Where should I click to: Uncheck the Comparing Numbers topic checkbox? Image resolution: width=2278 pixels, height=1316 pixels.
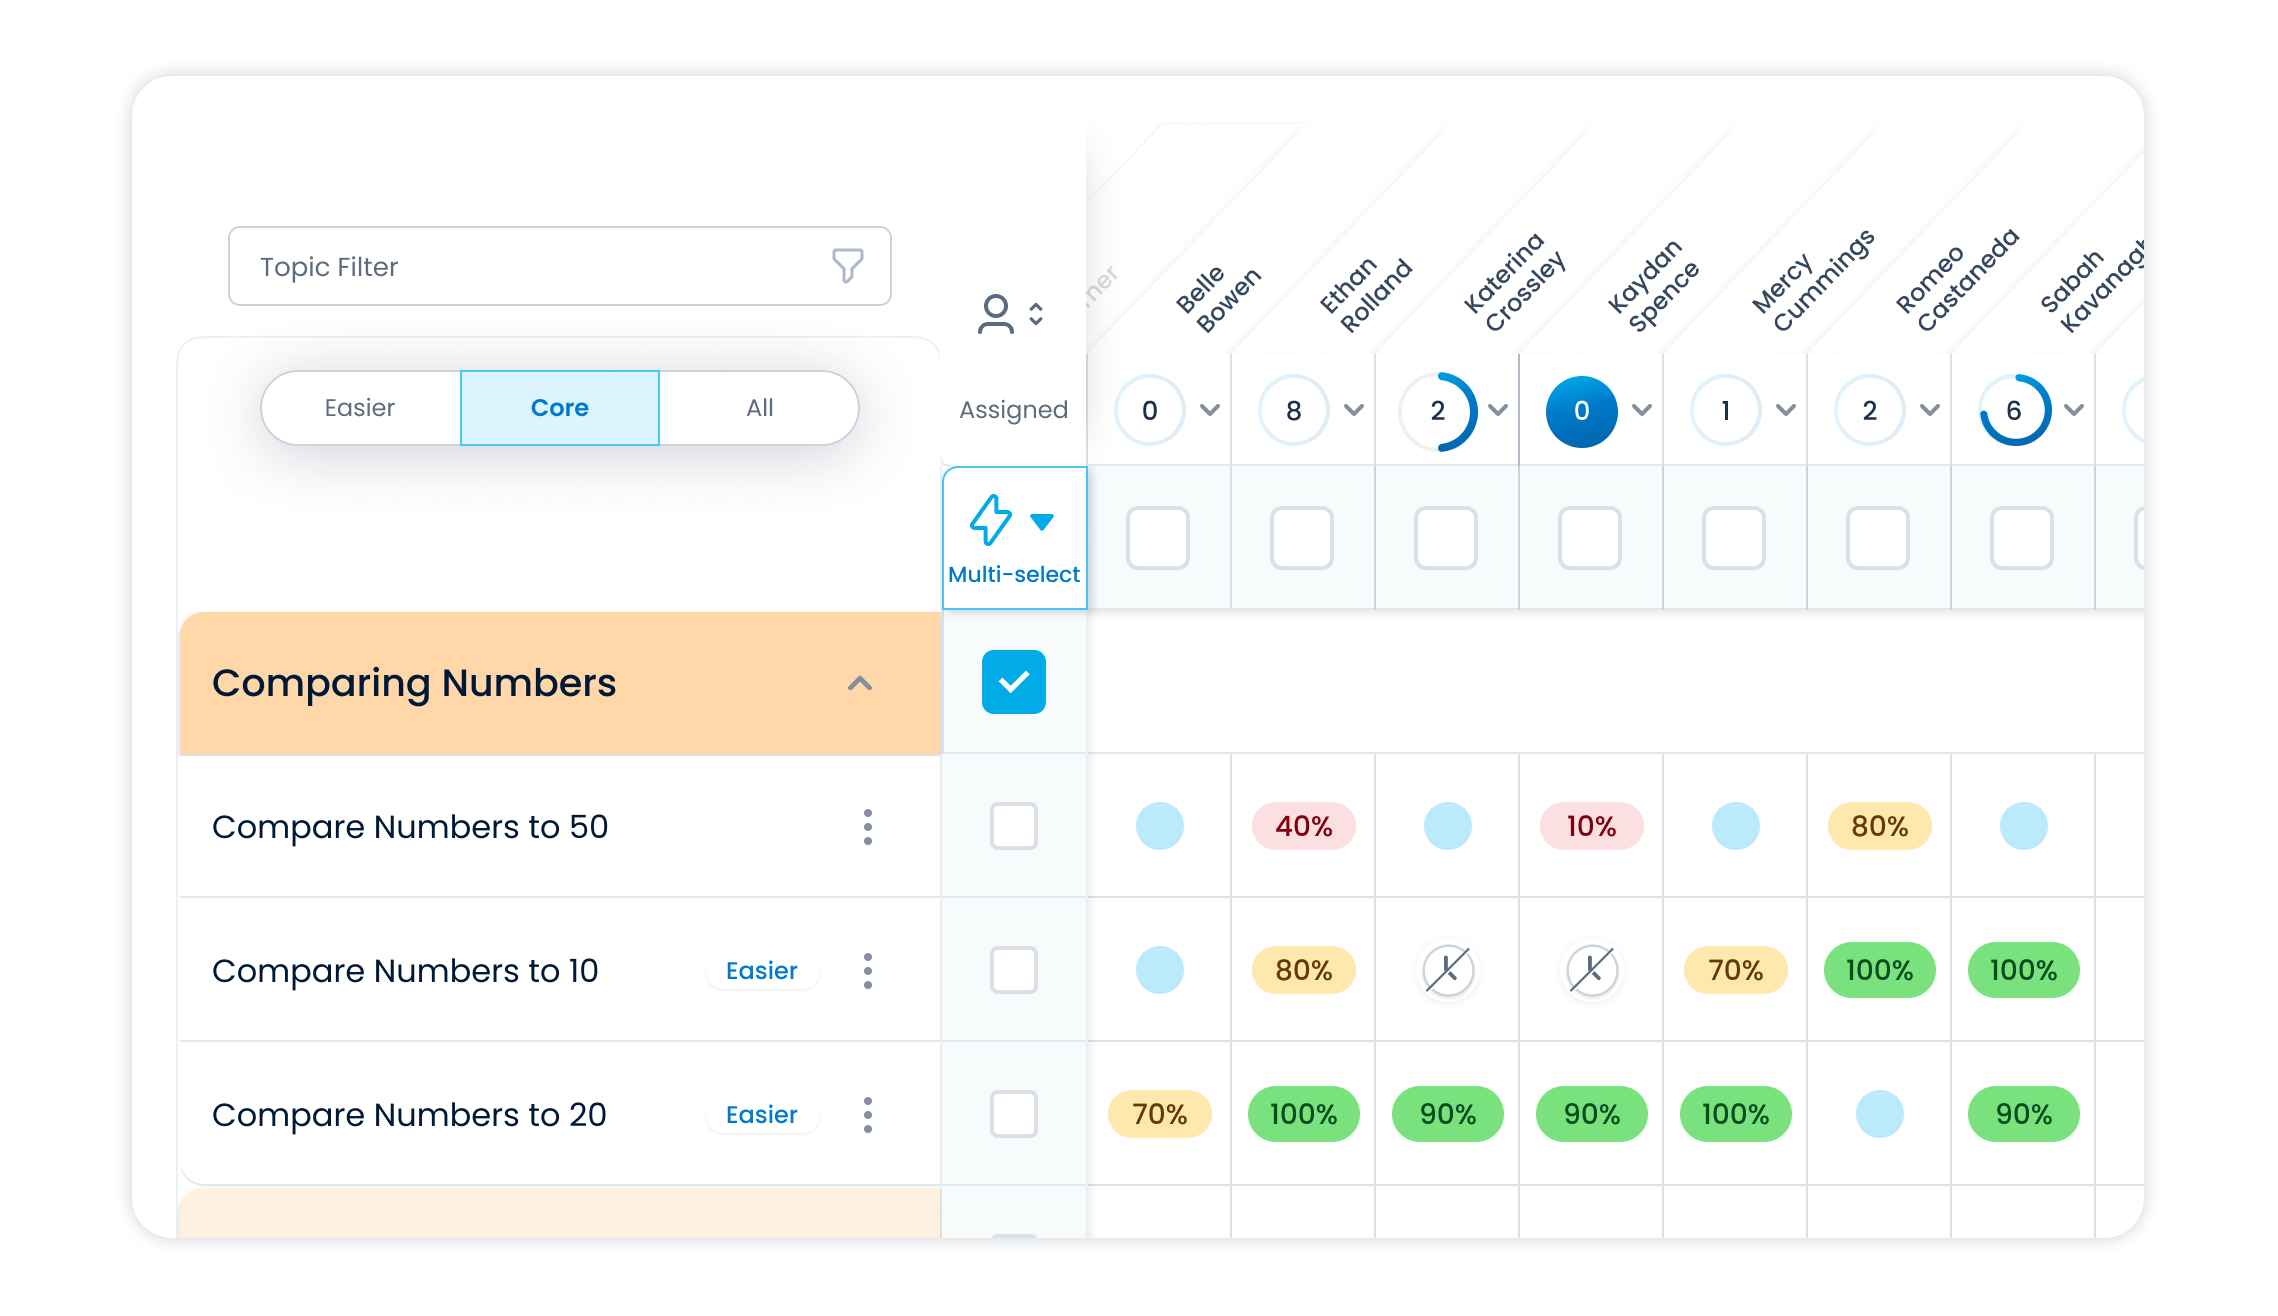[1013, 682]
